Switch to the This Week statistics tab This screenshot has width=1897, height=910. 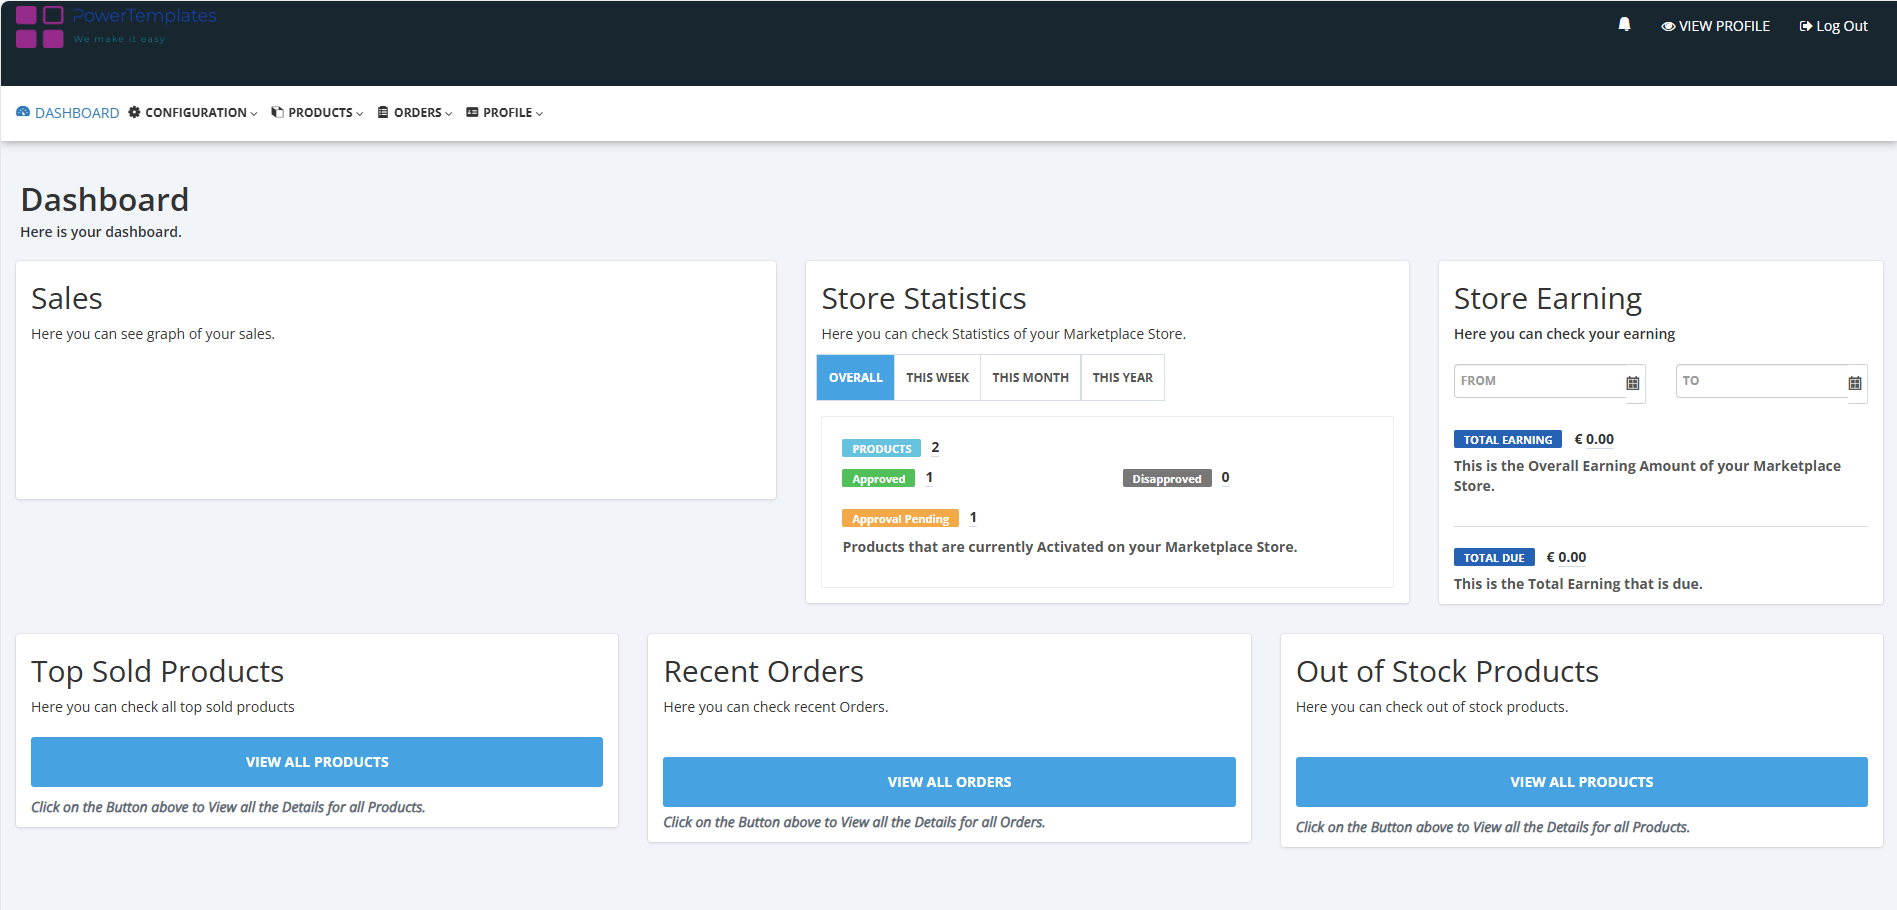pos(937,378)
